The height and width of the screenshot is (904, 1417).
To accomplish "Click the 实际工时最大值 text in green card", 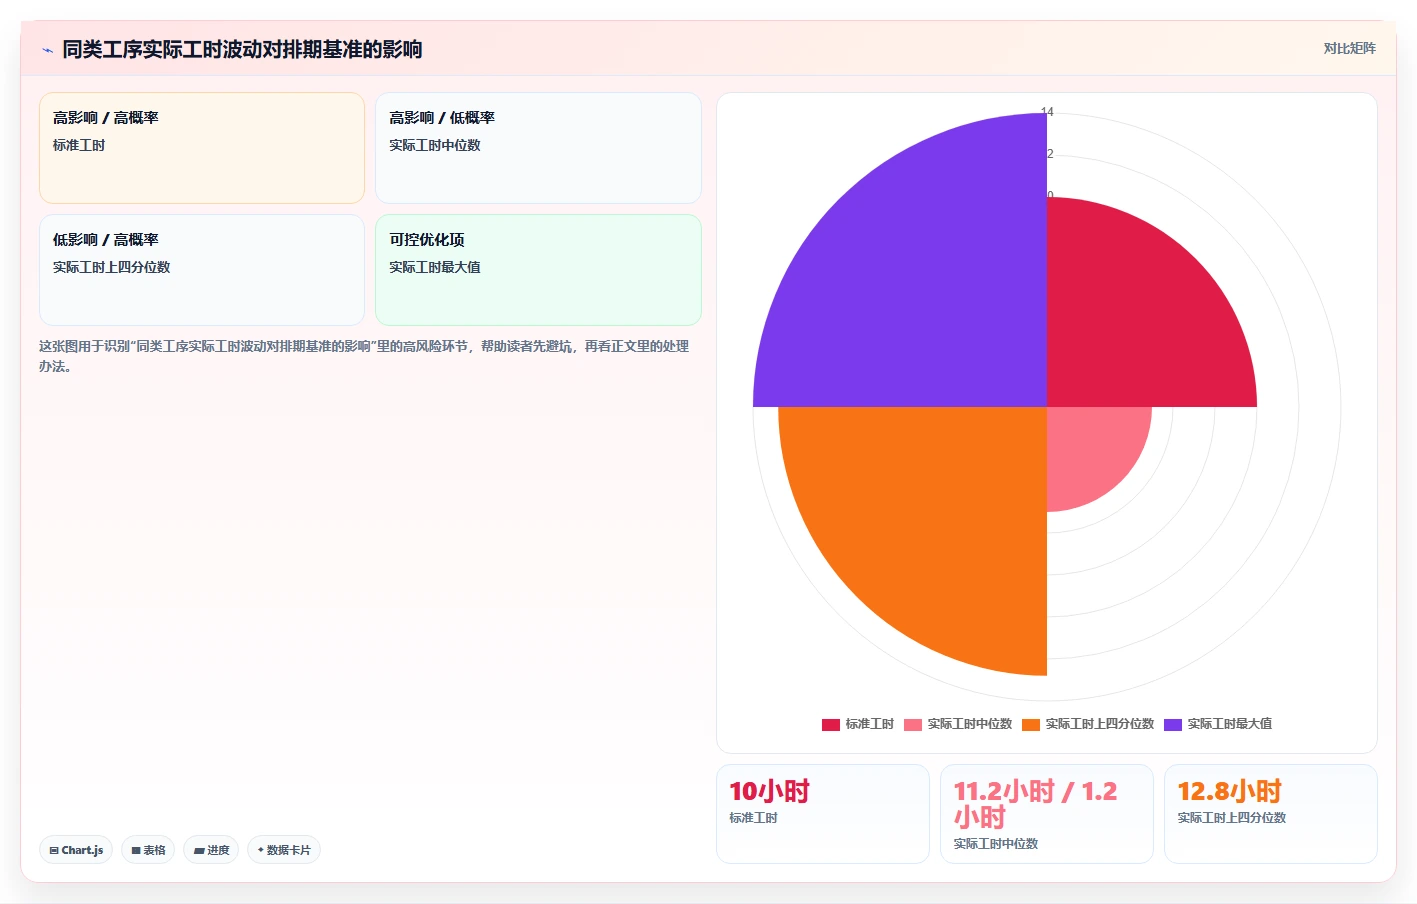I will (435, 267).
